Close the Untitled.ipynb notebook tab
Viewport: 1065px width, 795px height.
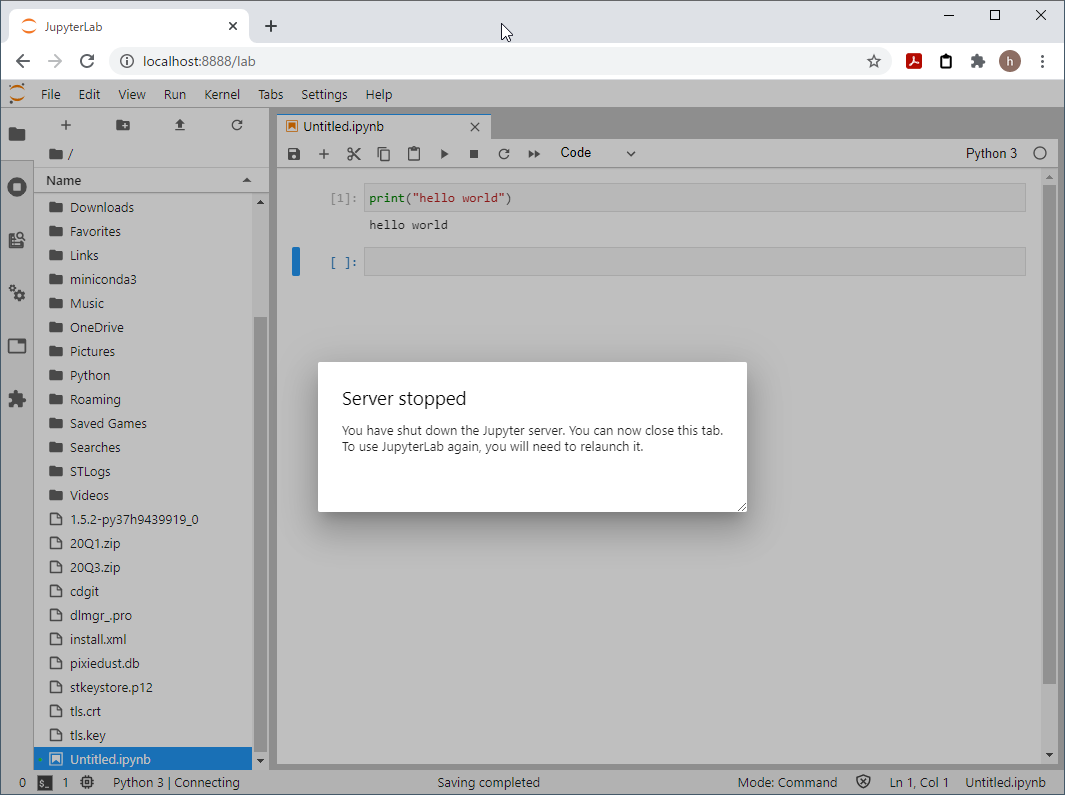pyautogui.click(x=475, y=126)
